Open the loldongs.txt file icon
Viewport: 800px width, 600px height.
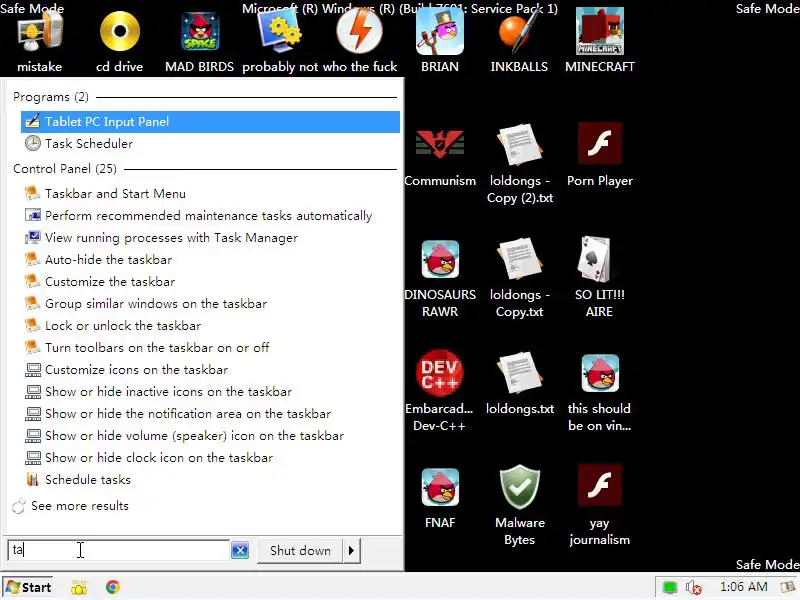click(519, 373)
